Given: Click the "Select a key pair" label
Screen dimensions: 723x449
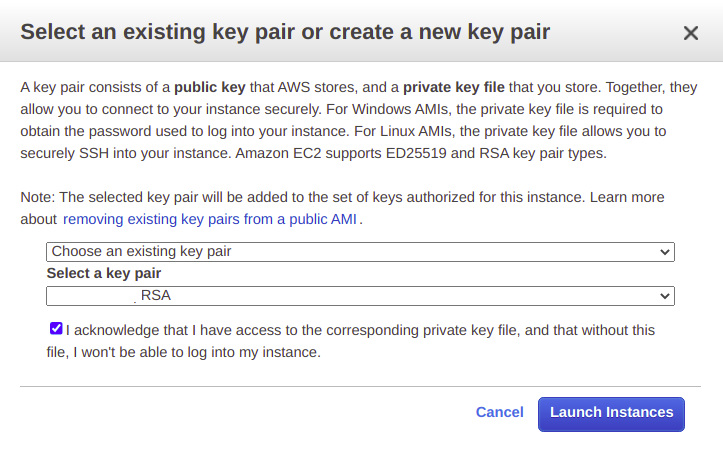Looking at the screenshot, I should click(x=104, y=273).
